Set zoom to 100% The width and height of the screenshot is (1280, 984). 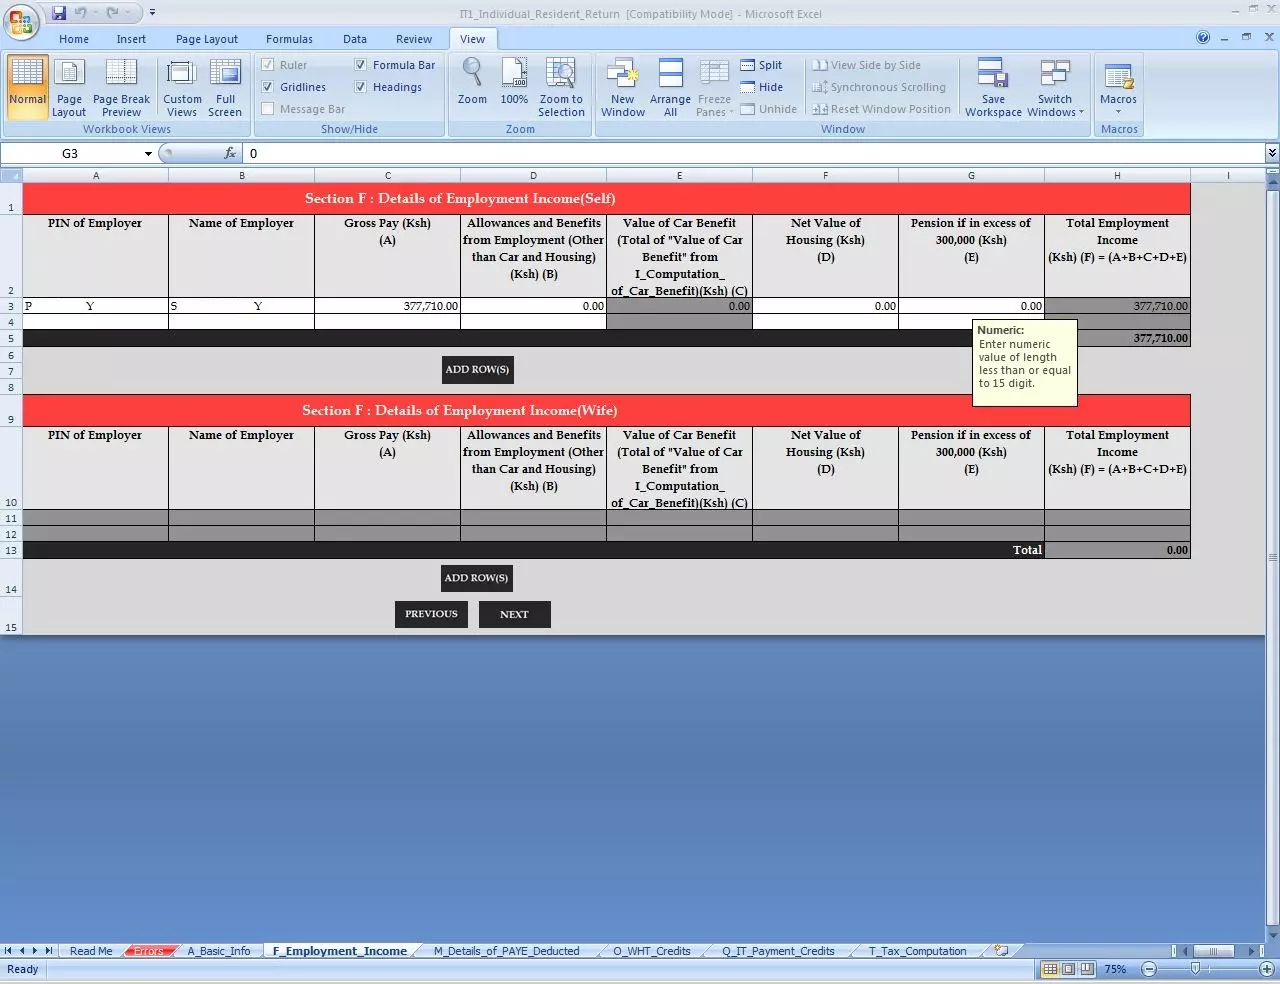tap(514, 82)
